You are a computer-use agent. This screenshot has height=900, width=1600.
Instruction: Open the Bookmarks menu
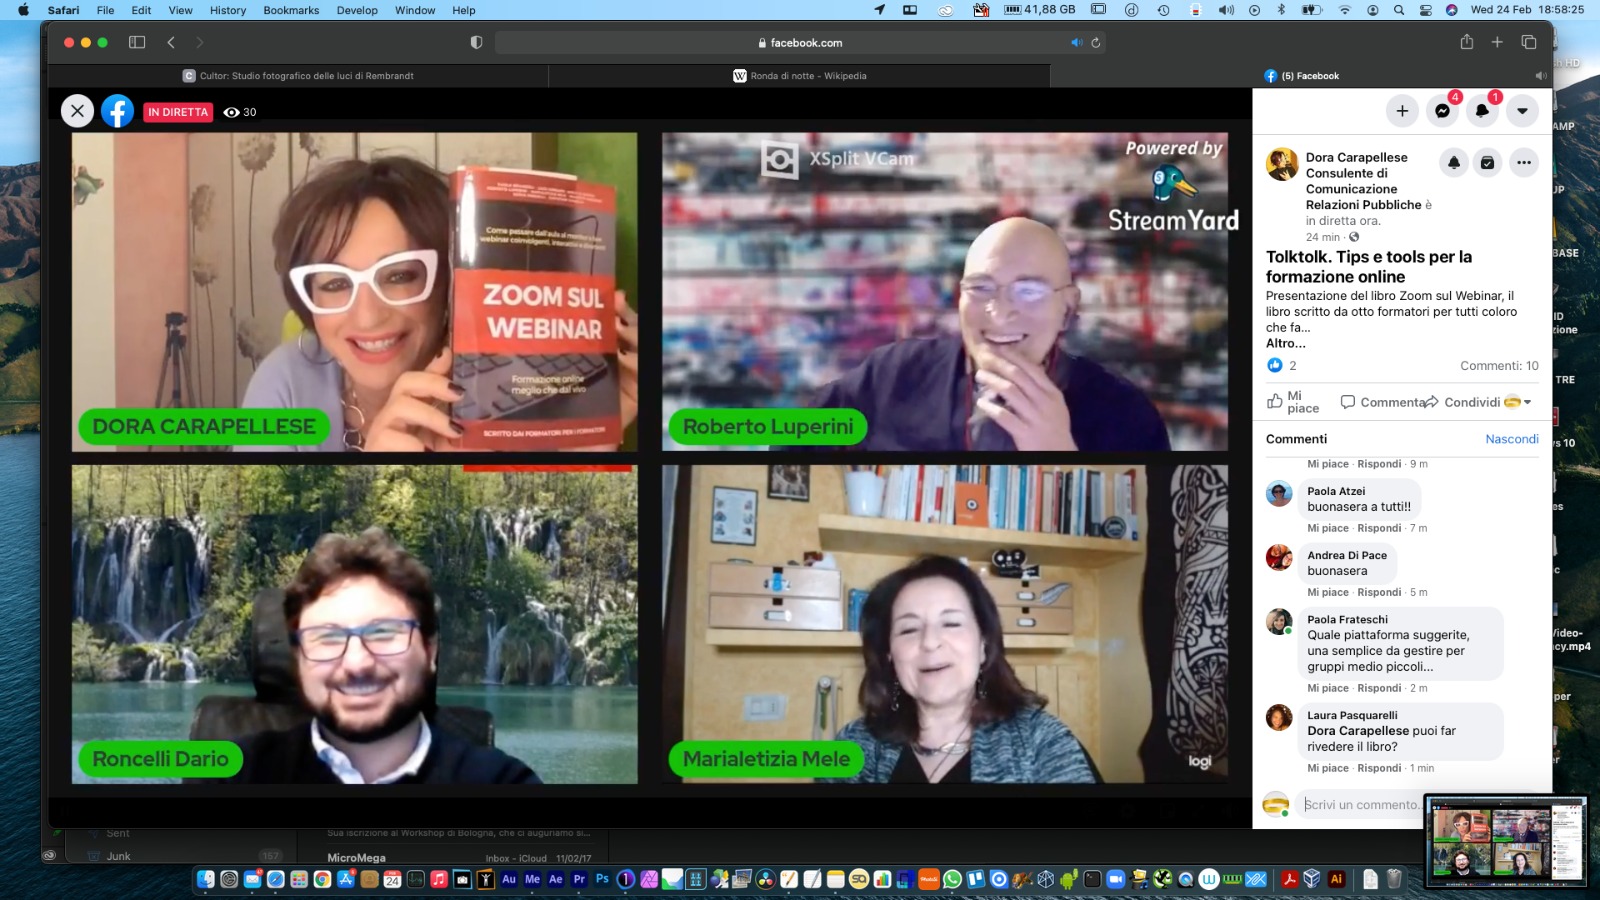pyautogui.click(x=291, y=10)
